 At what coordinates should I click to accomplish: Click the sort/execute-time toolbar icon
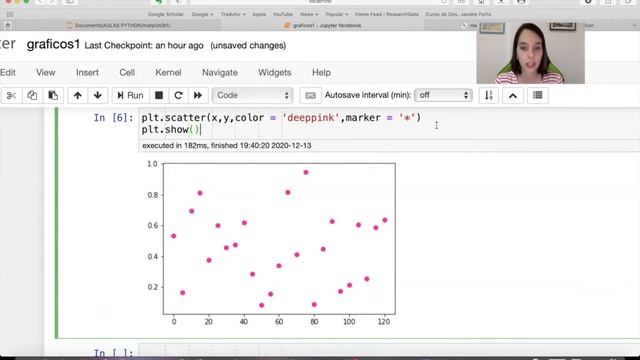489,96
